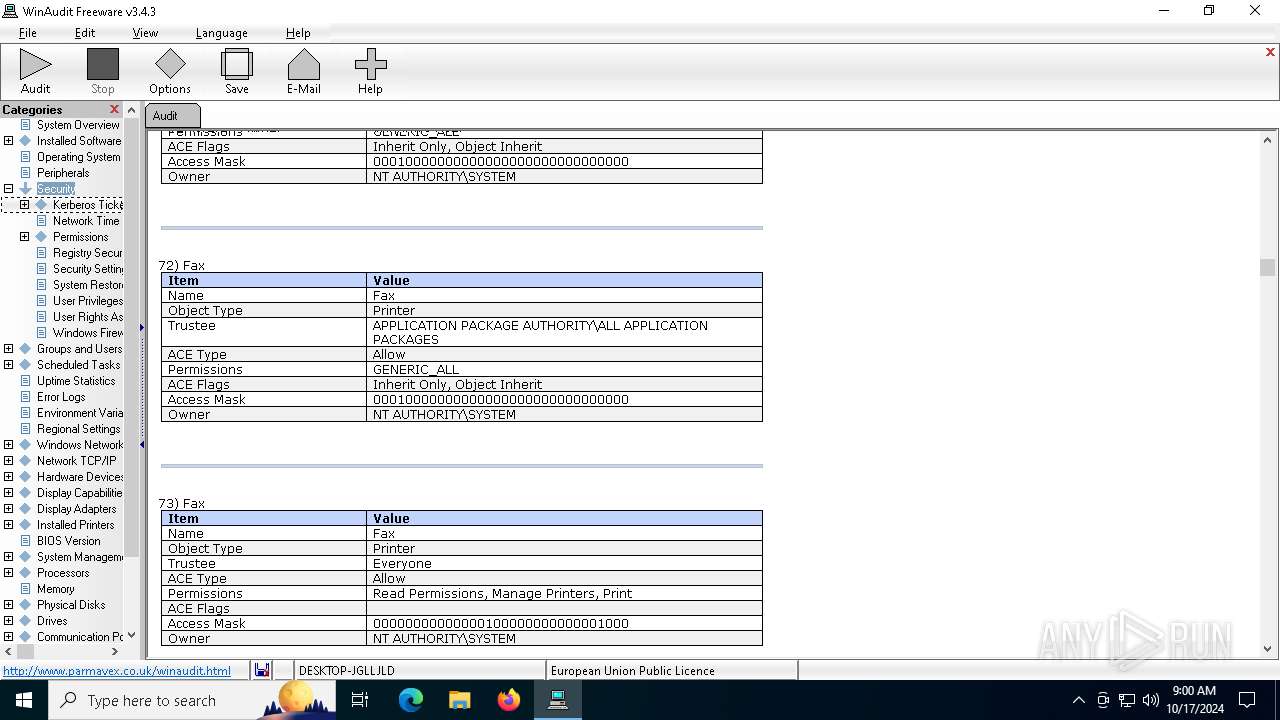
Task: Select Drives category
Action: (x=52, y=621)
